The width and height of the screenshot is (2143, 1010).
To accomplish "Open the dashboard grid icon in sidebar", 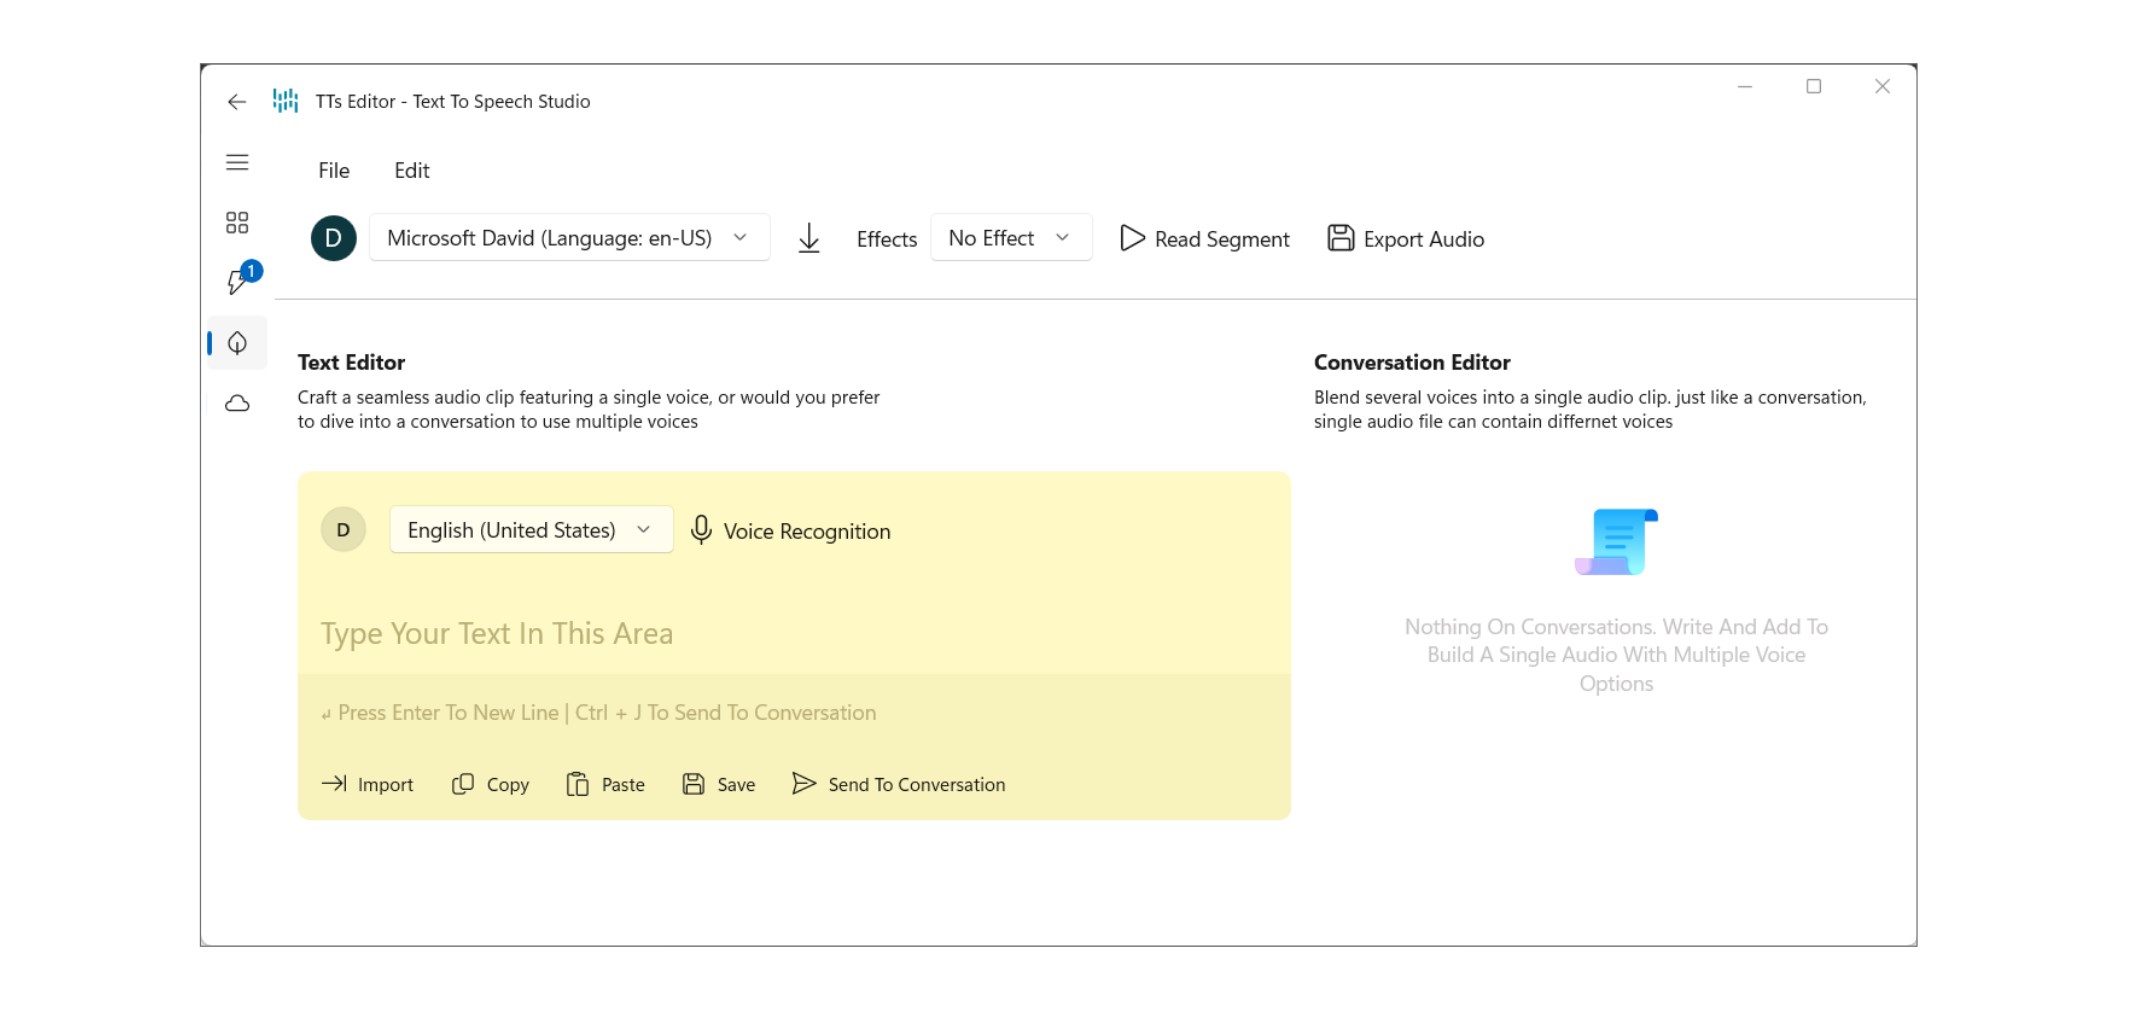I will click(x=237, y=223).
